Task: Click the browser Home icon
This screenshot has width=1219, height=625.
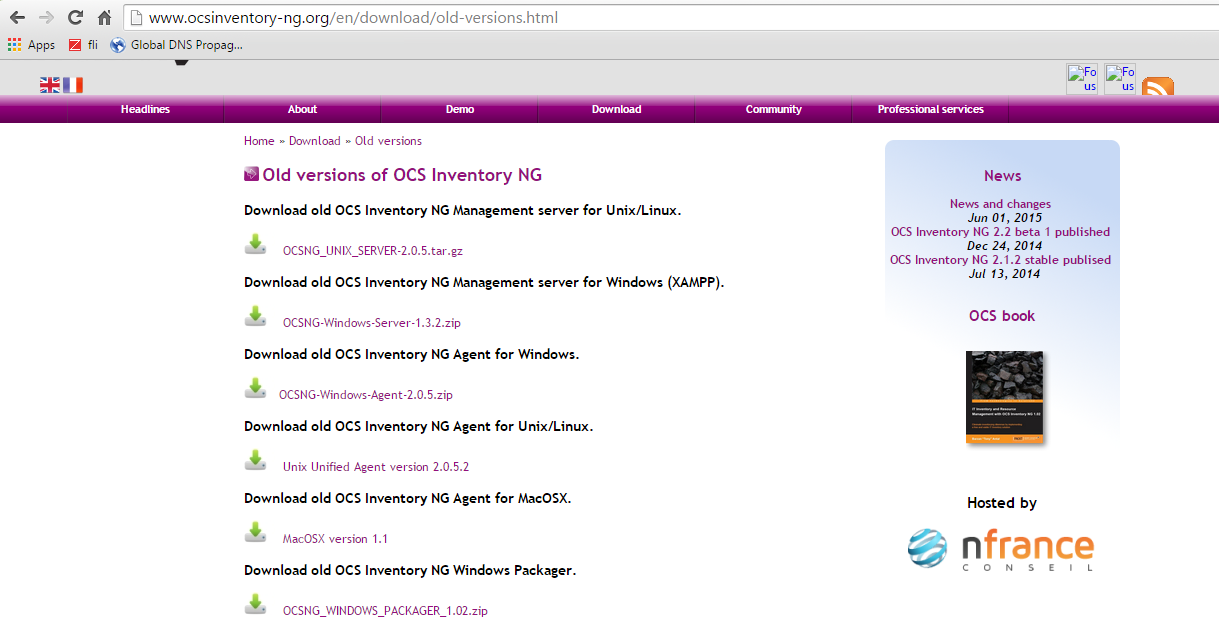Action: [x=104, y=18]
